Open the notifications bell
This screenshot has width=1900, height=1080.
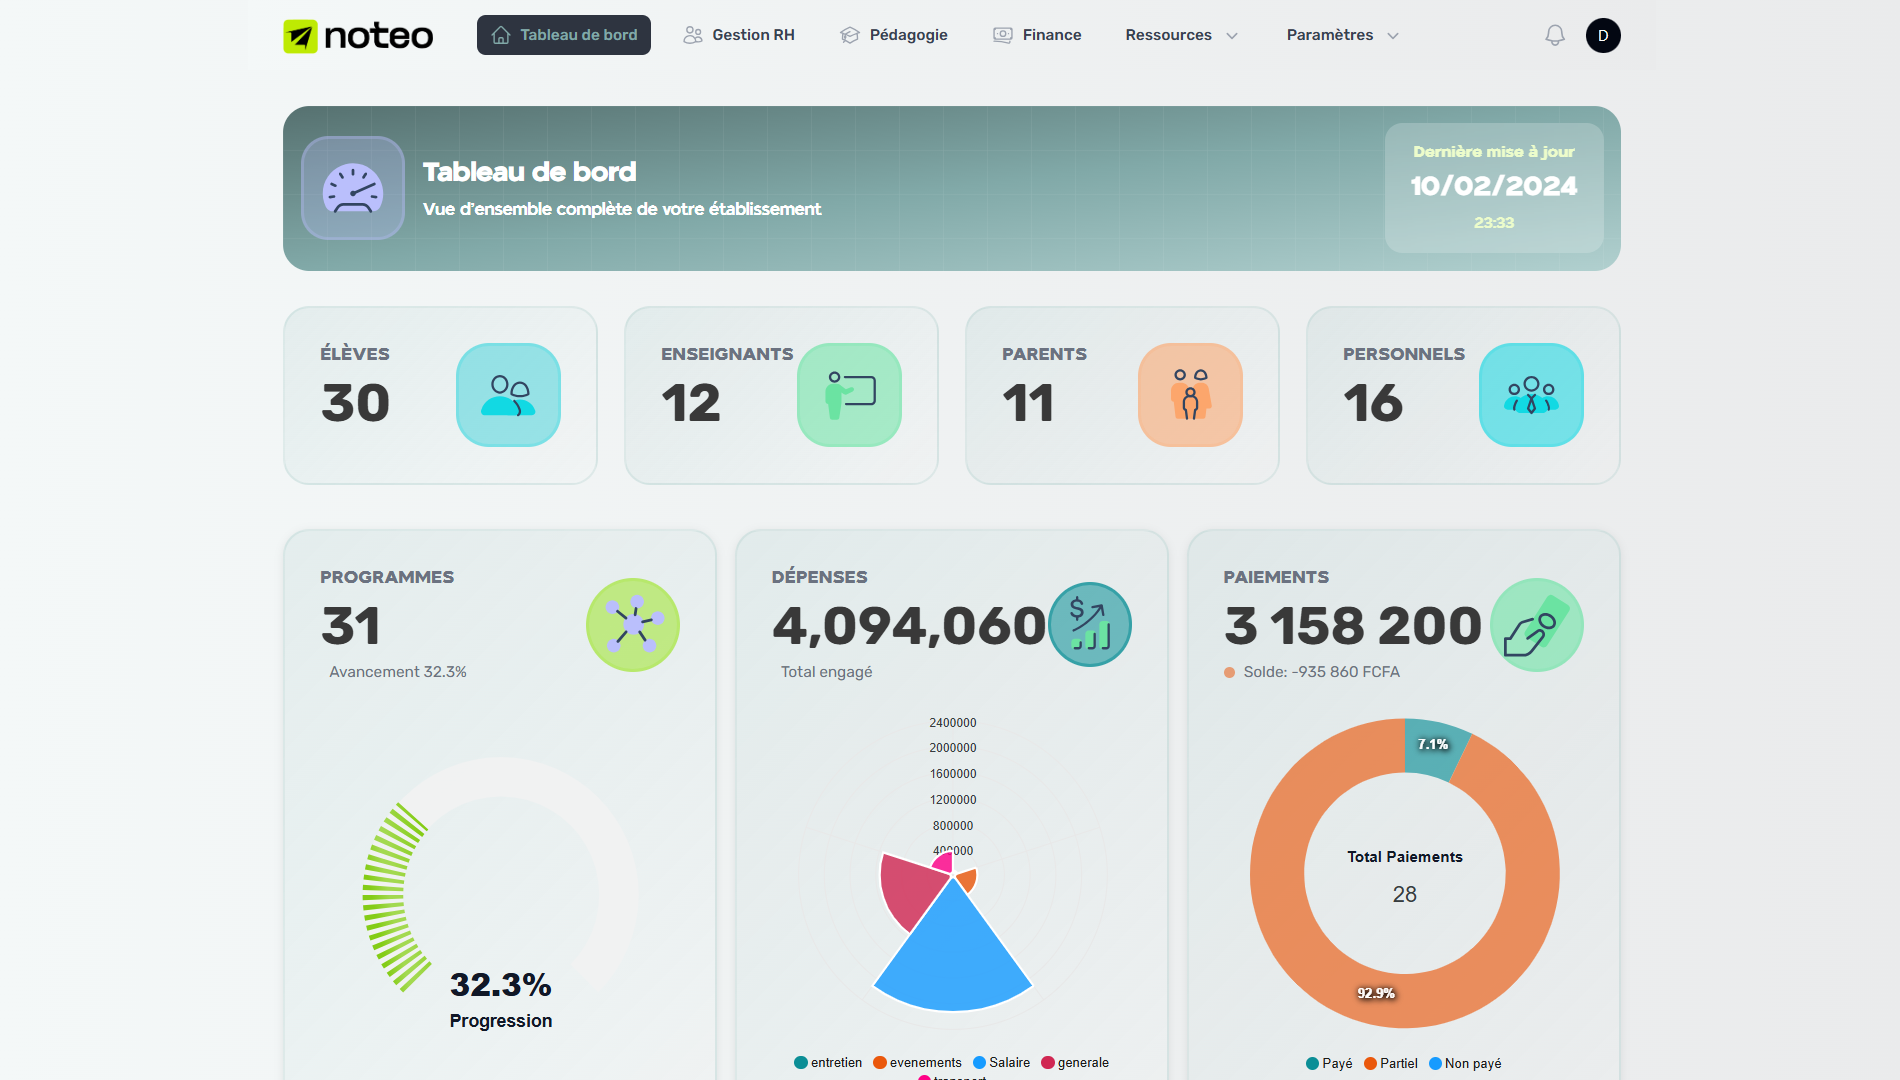click(x=1554, y=36)
